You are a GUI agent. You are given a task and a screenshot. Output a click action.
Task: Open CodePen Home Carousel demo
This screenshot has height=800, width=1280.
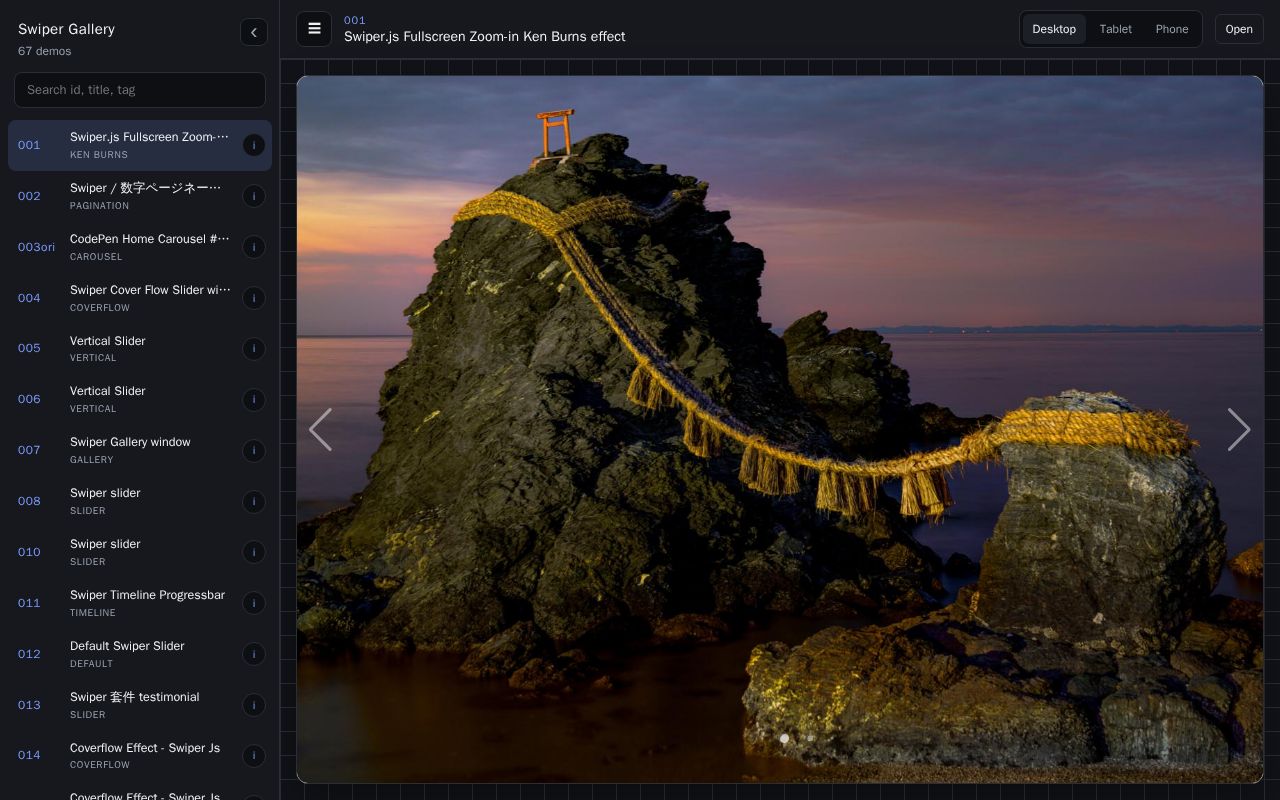coord(140,247)
